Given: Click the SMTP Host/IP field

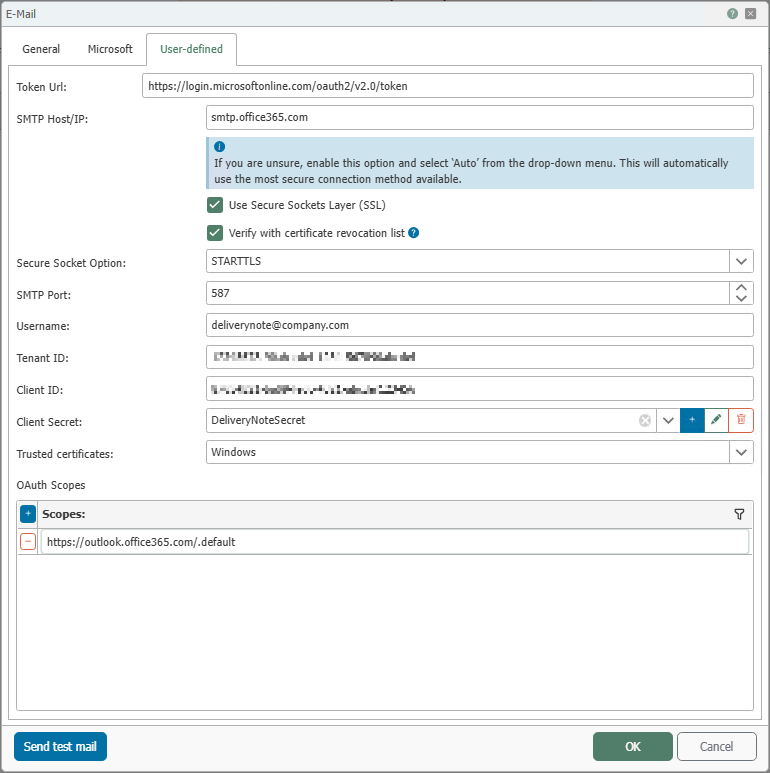Looking at the screenshot, I should coord(480,117).
